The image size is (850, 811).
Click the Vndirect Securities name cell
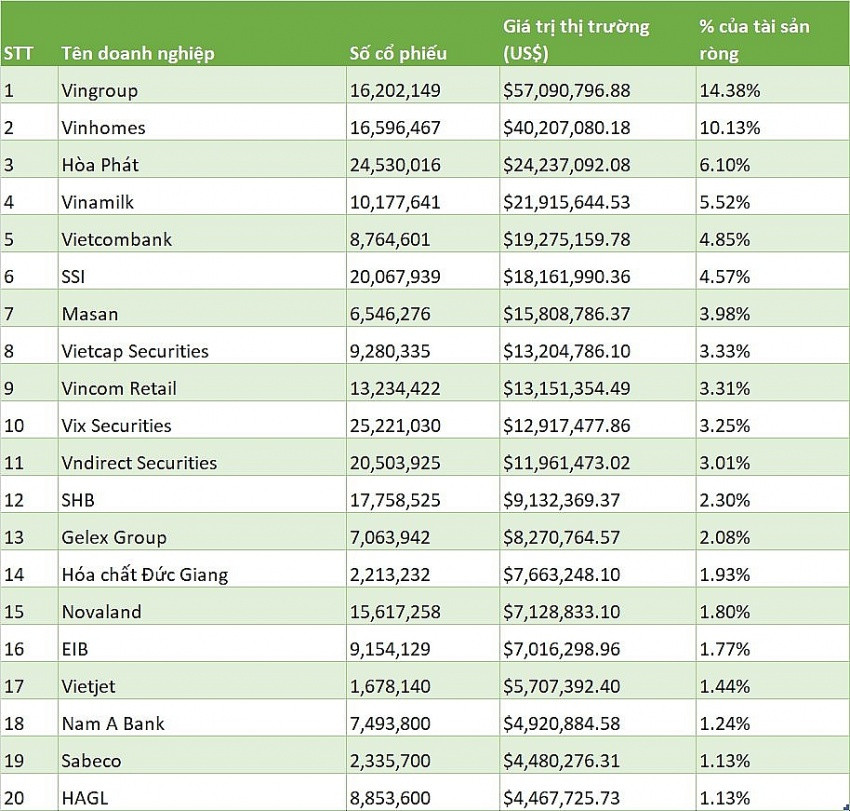202,463
